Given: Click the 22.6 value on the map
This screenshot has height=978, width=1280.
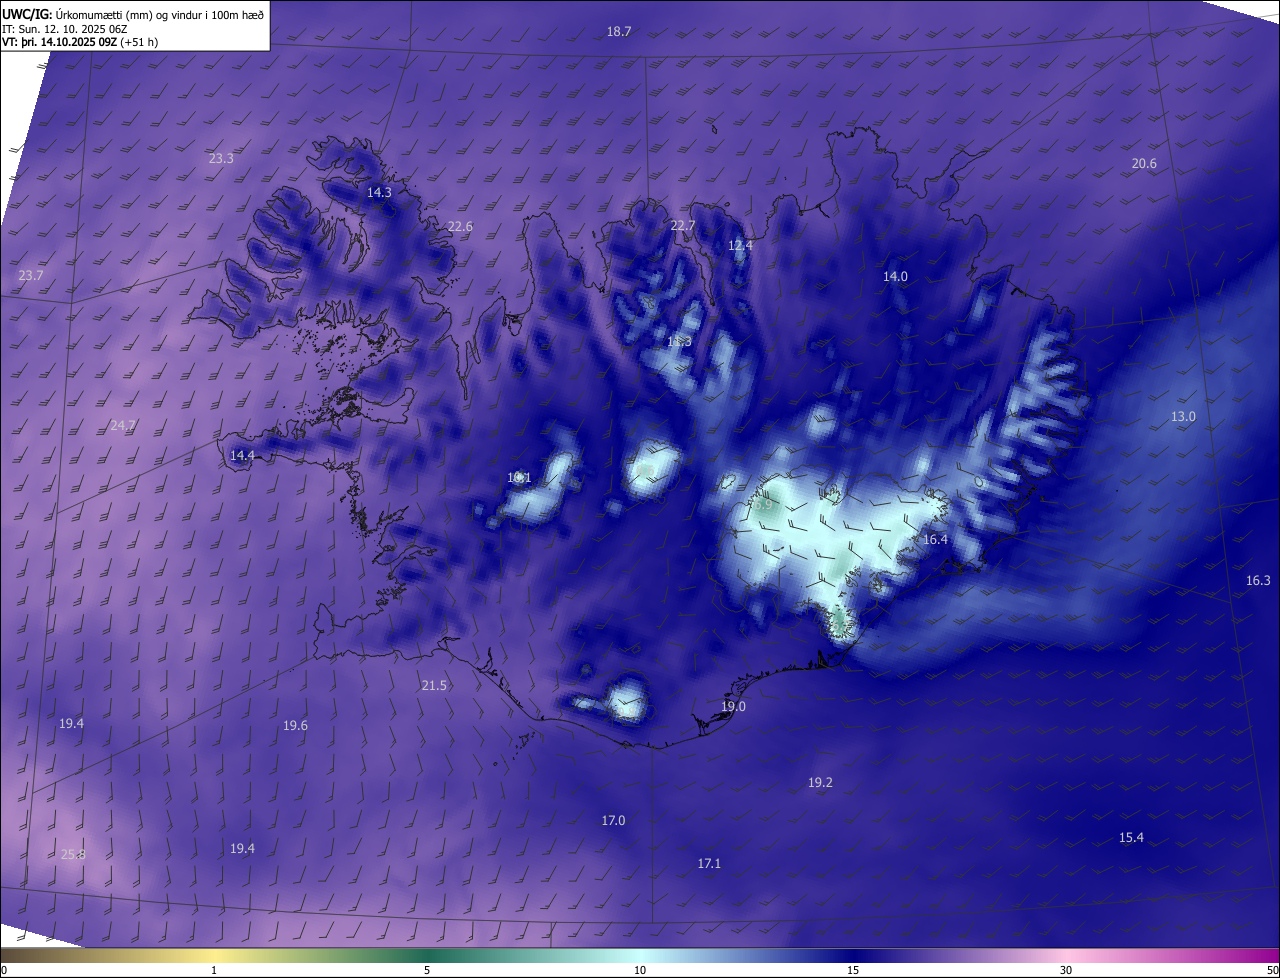Looking at the screenshot, I should 460,226.
